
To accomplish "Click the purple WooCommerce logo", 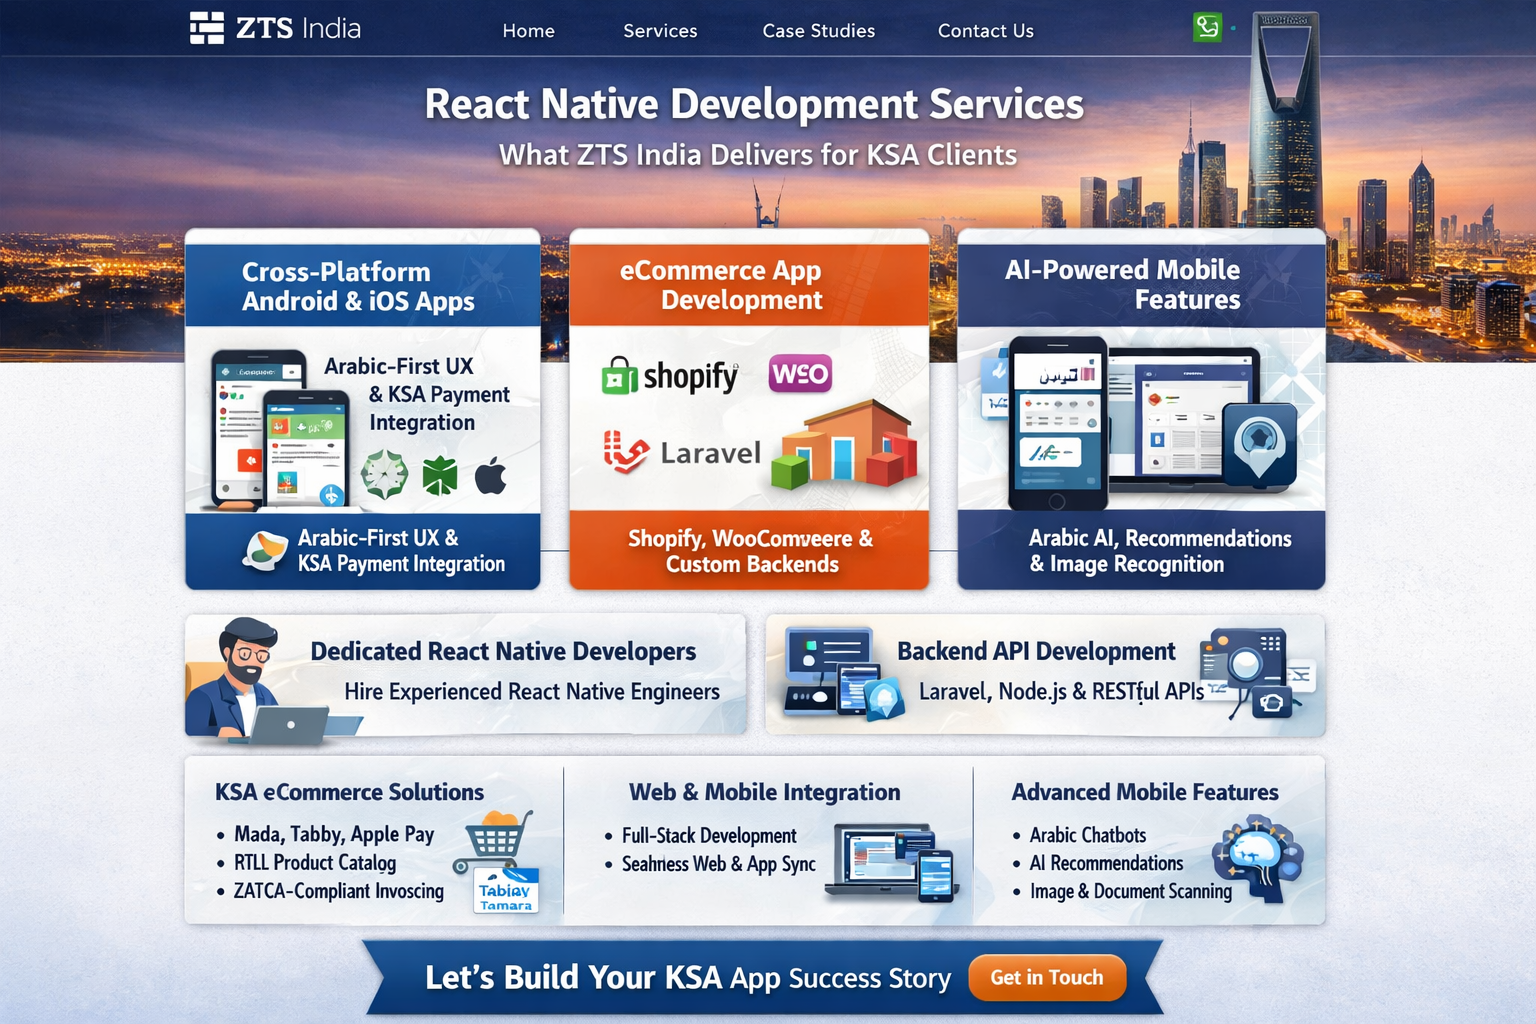I will (x=800, y=374).
